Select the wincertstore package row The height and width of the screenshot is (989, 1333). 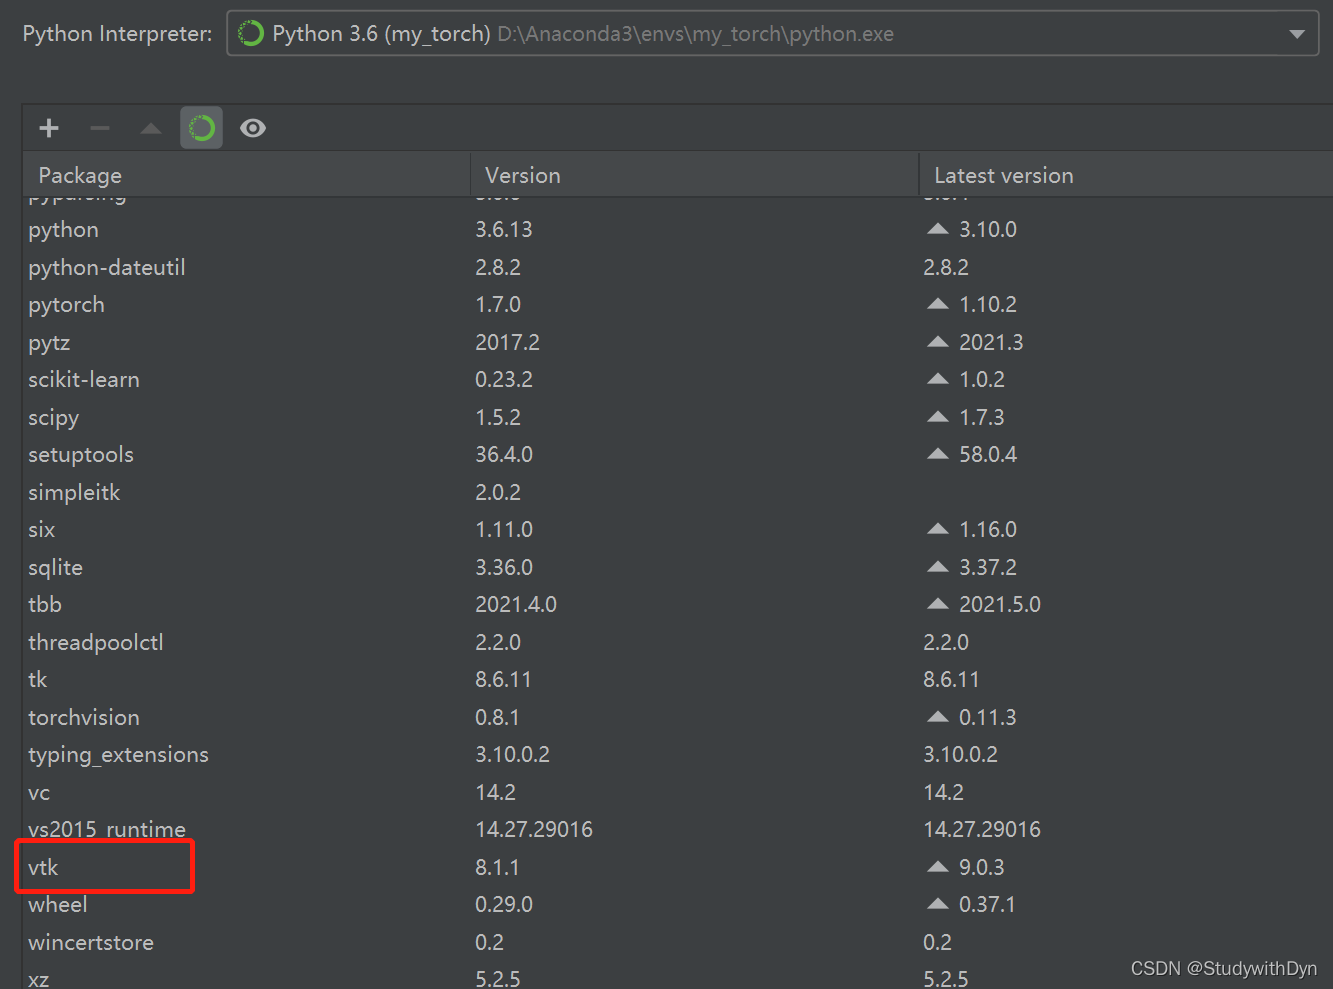point(678,942)
